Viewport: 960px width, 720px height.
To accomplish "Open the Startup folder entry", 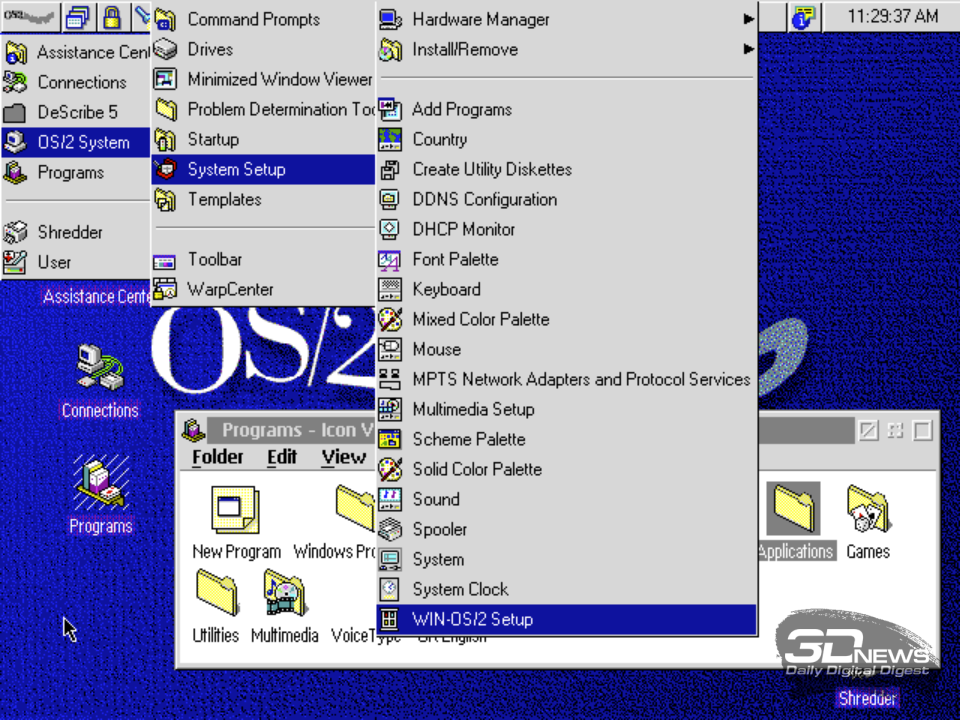I will point(263,139).
